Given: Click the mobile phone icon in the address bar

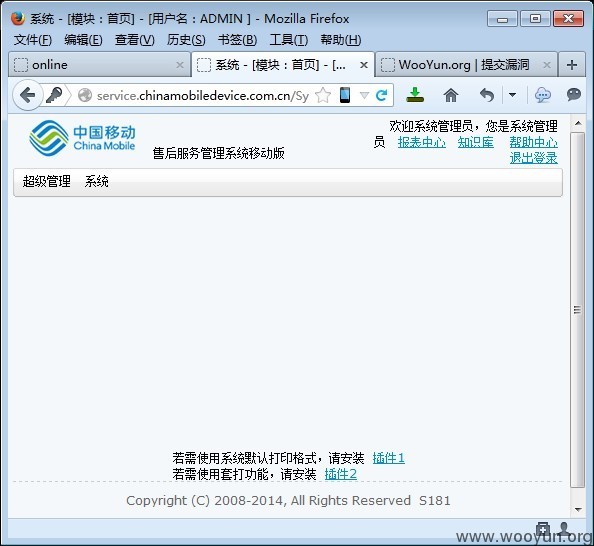Looking at the screenshot, I should [345, 95].
